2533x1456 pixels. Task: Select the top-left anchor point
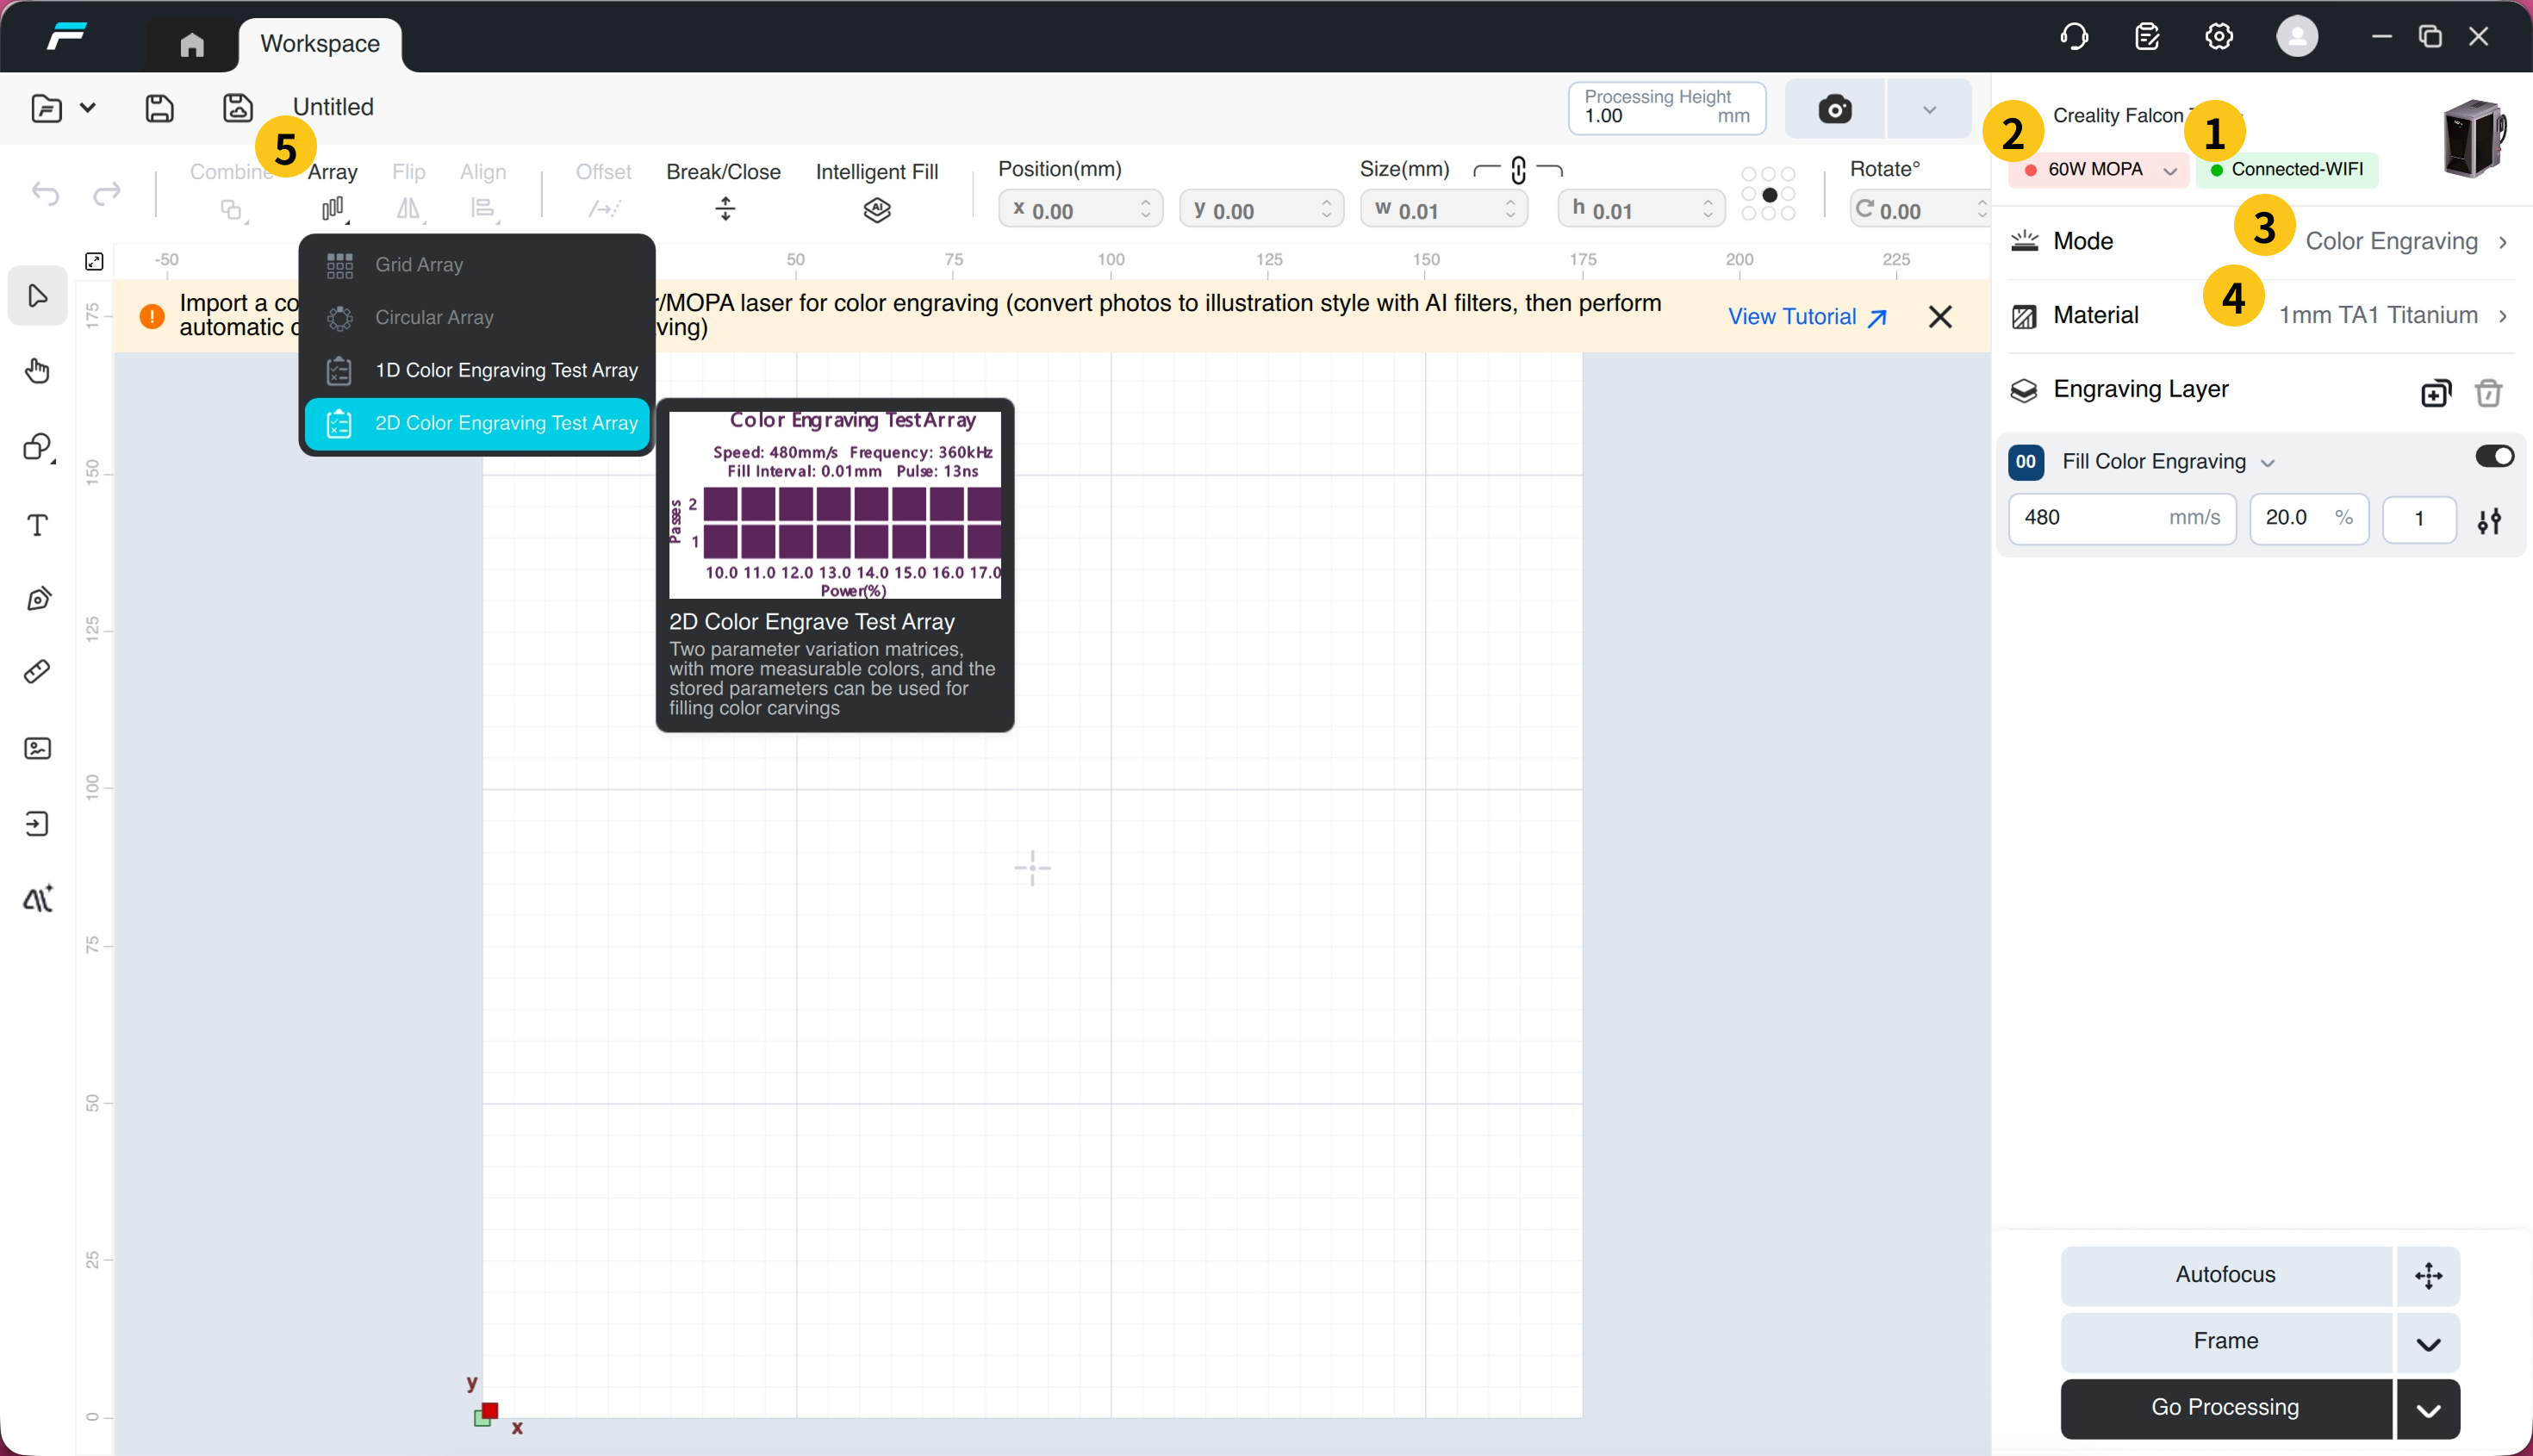pyautogui.click(x=1749, y=174)
